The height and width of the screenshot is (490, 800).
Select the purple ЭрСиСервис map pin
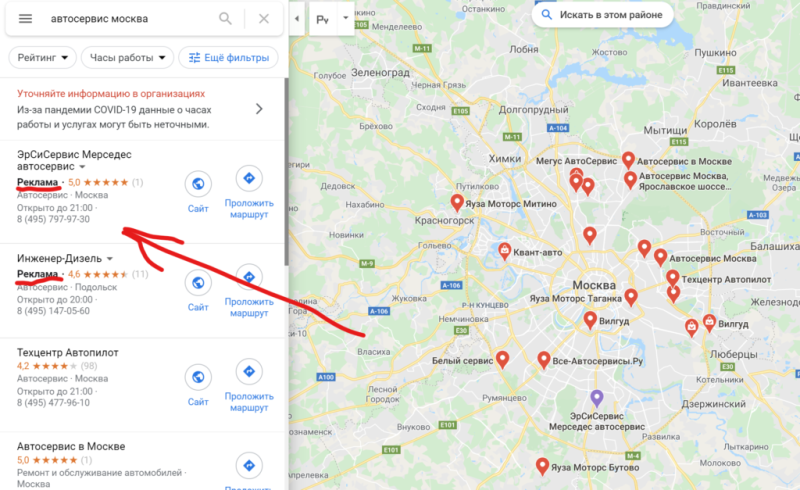point(597,398)
